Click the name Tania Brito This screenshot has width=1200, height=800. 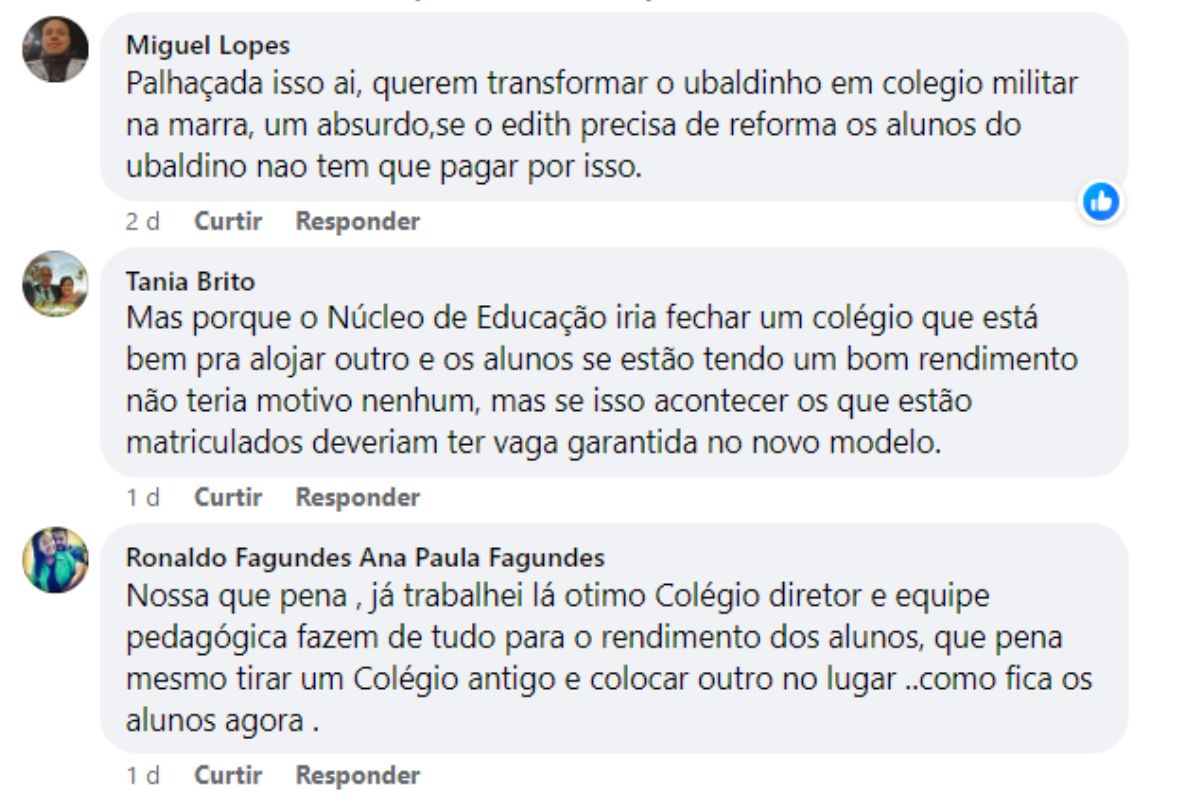[190, 281]
